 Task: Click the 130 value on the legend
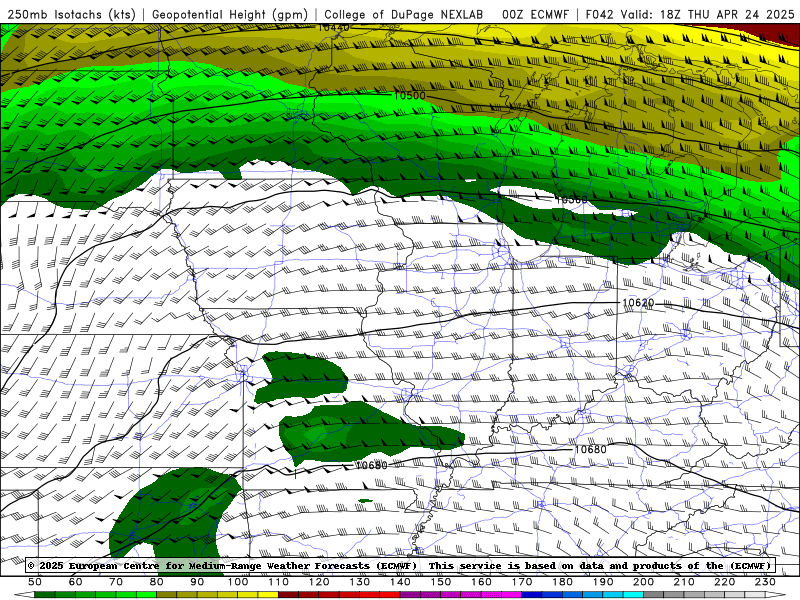coord(360,582)
